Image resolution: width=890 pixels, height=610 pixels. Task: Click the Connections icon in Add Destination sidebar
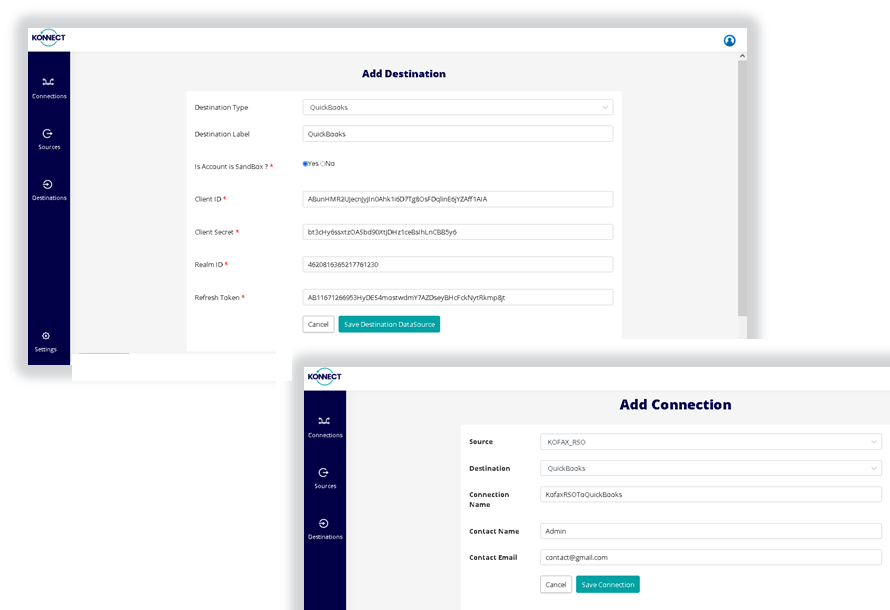coord(48,83)
